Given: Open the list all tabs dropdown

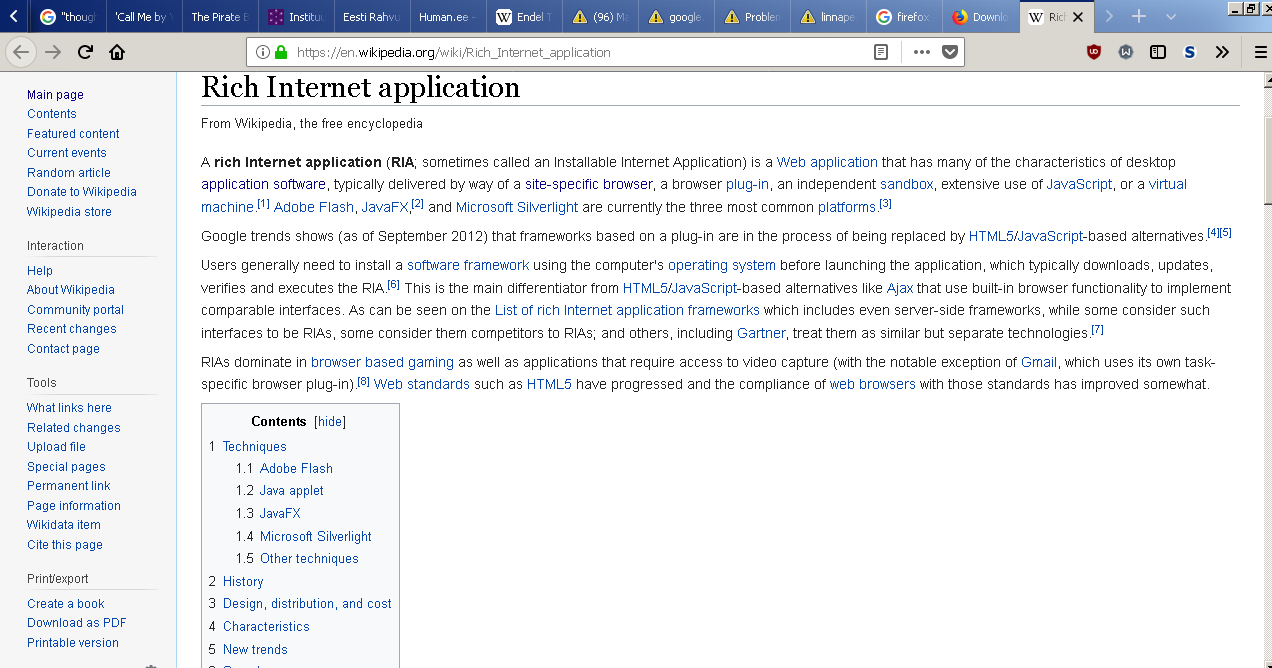Looking at the screenshot, I should pyautogui.click(x=1171, y=17).
